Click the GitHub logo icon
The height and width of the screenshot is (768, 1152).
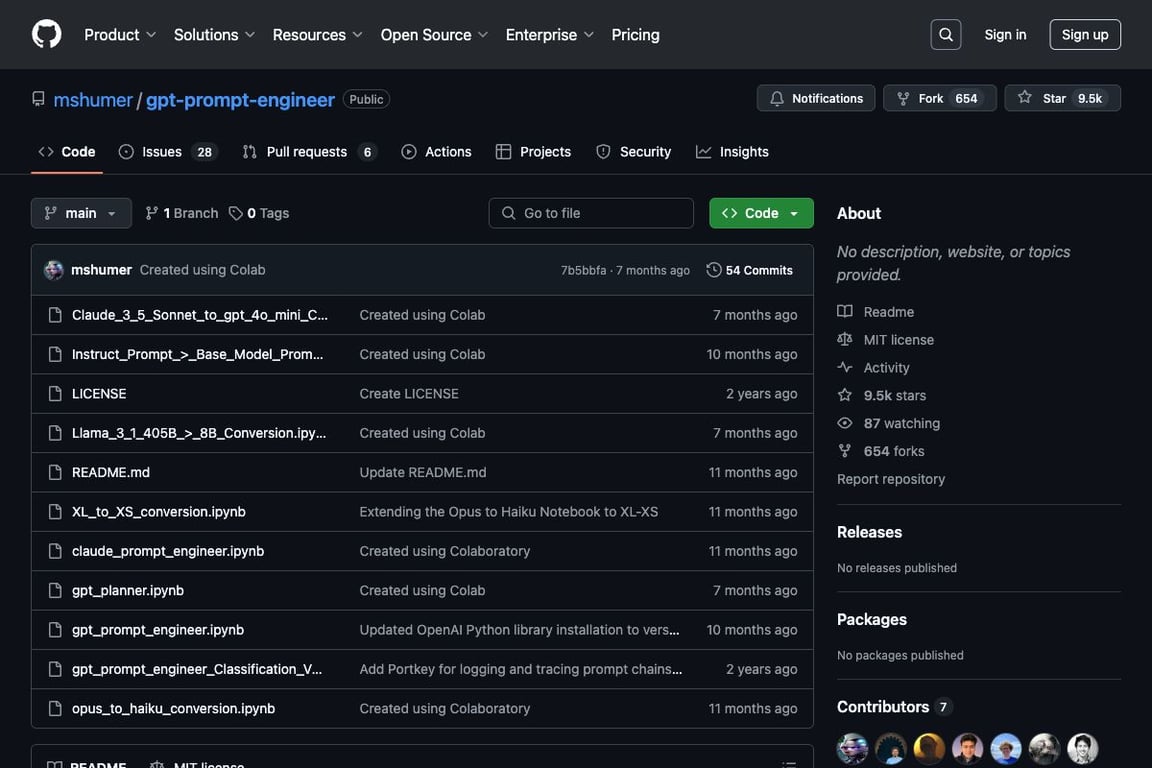(46, 34)
